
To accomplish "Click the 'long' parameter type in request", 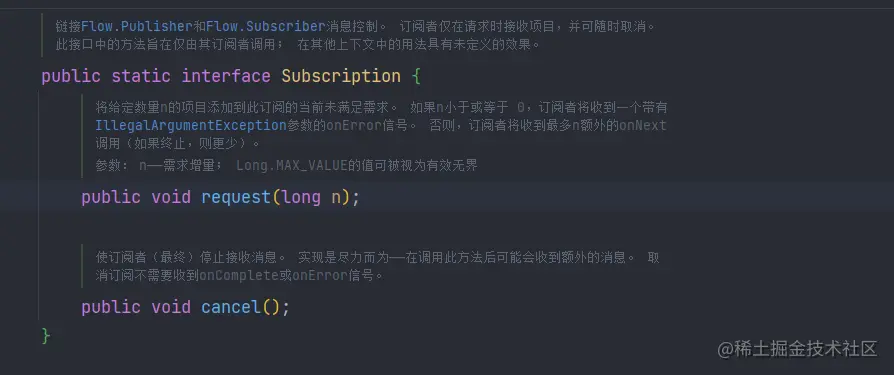I will pyautogui.click(x=301, y=198).
